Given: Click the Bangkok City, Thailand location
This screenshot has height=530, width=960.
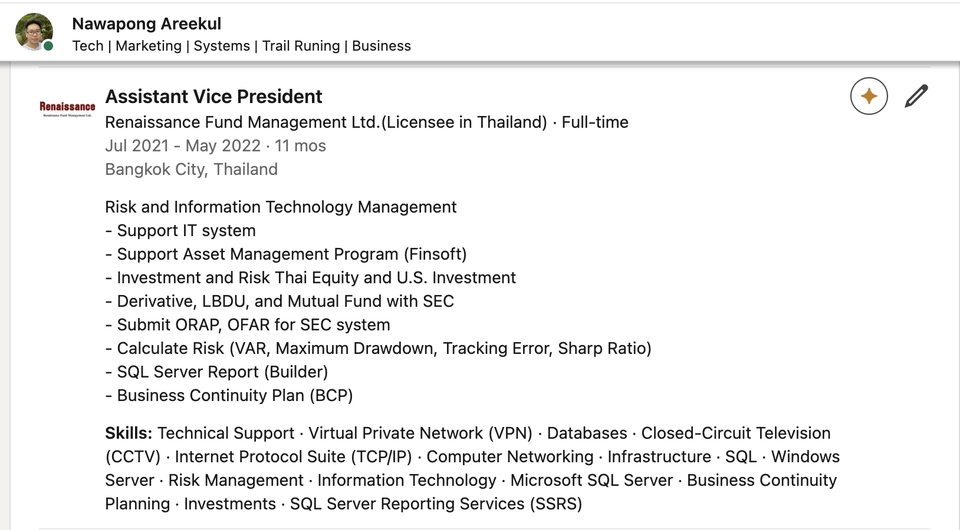Looking at the screenshot, I should coord(191,169).
